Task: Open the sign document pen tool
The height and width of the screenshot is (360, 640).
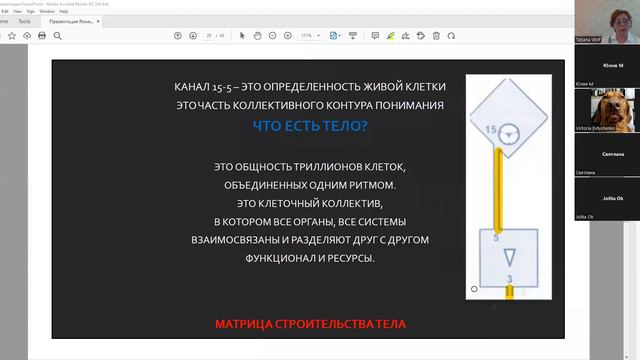Action: [x=406, y=36]
